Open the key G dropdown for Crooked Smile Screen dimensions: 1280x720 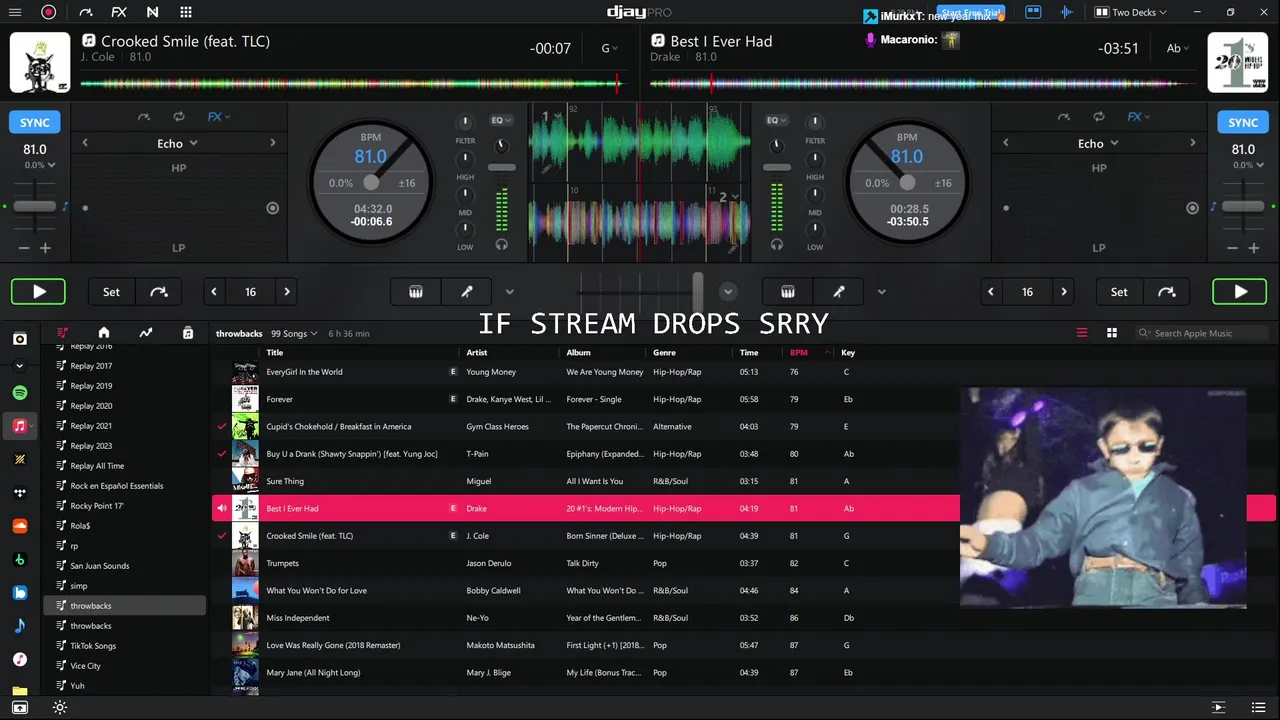(x=609, y=48)
